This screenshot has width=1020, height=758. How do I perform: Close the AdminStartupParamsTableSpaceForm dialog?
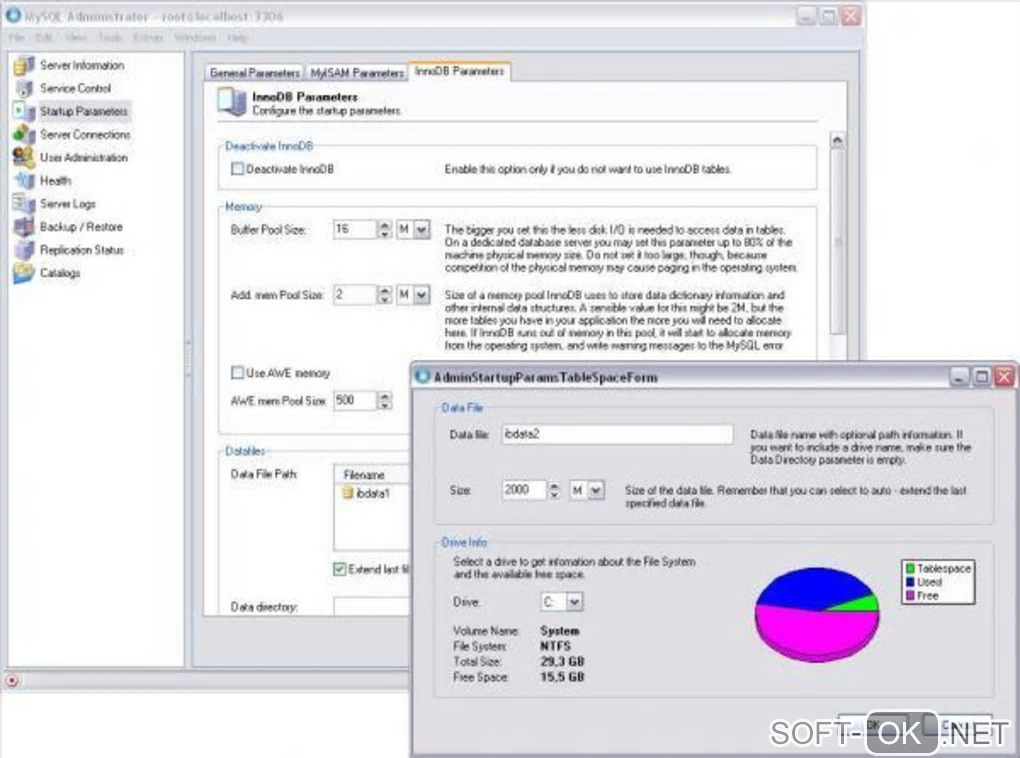coord(1005,377)
